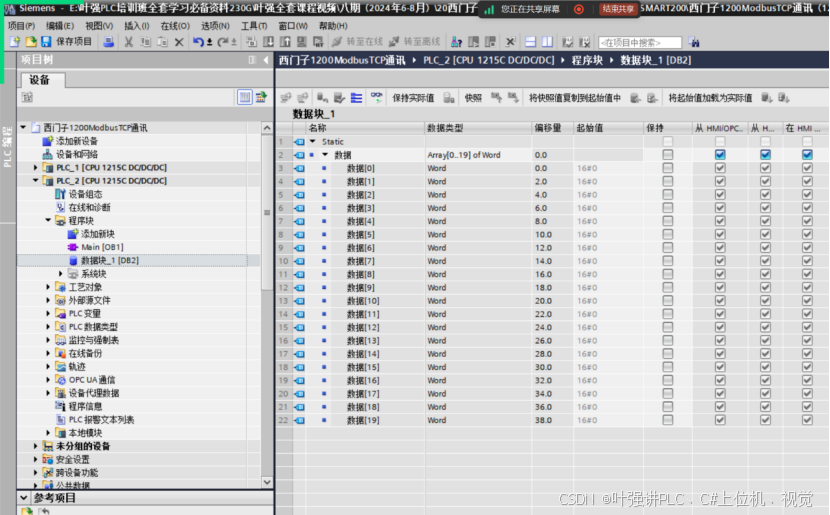
Task: Click the Open Project folder icon
Action: click(x=31, y=42)
